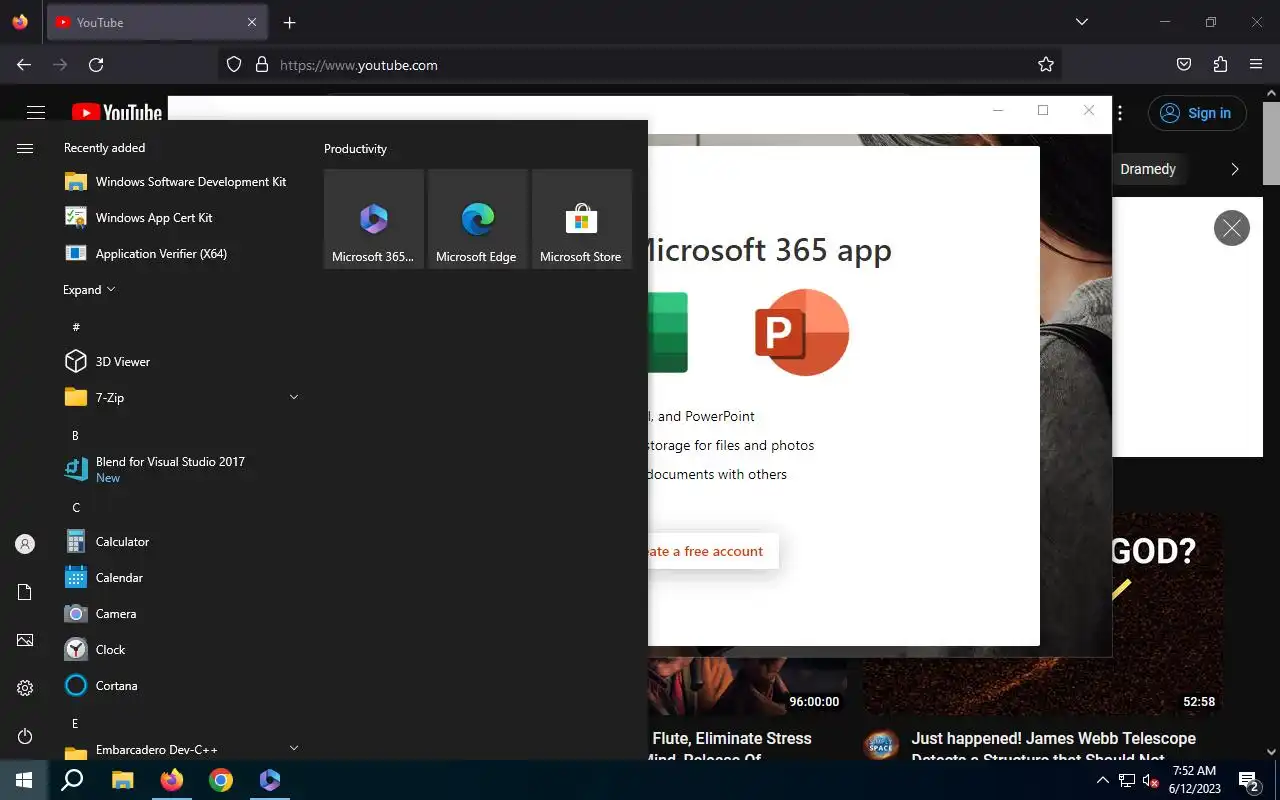
Task: Open YouTube settings three-dot menu
Action: pos(1120,113)
